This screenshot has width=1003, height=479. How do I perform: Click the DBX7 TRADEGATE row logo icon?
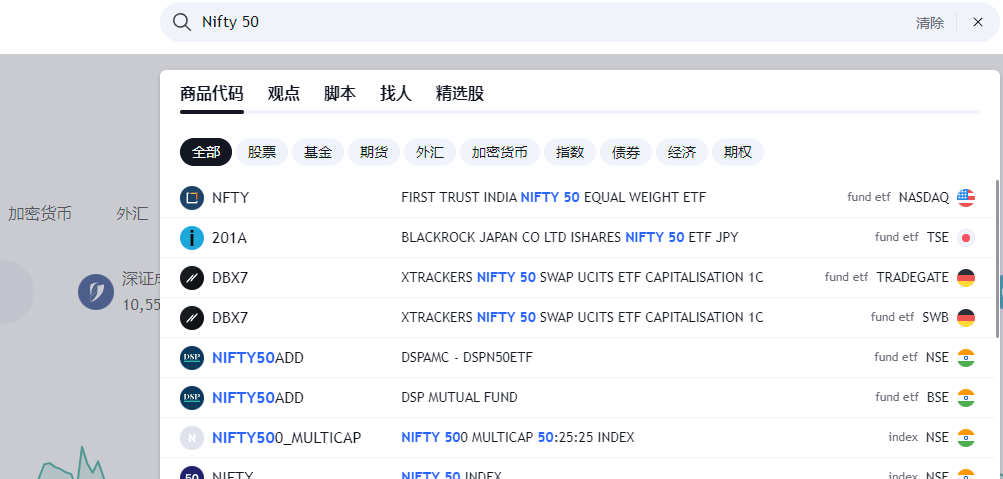click(x=192, y=278)
